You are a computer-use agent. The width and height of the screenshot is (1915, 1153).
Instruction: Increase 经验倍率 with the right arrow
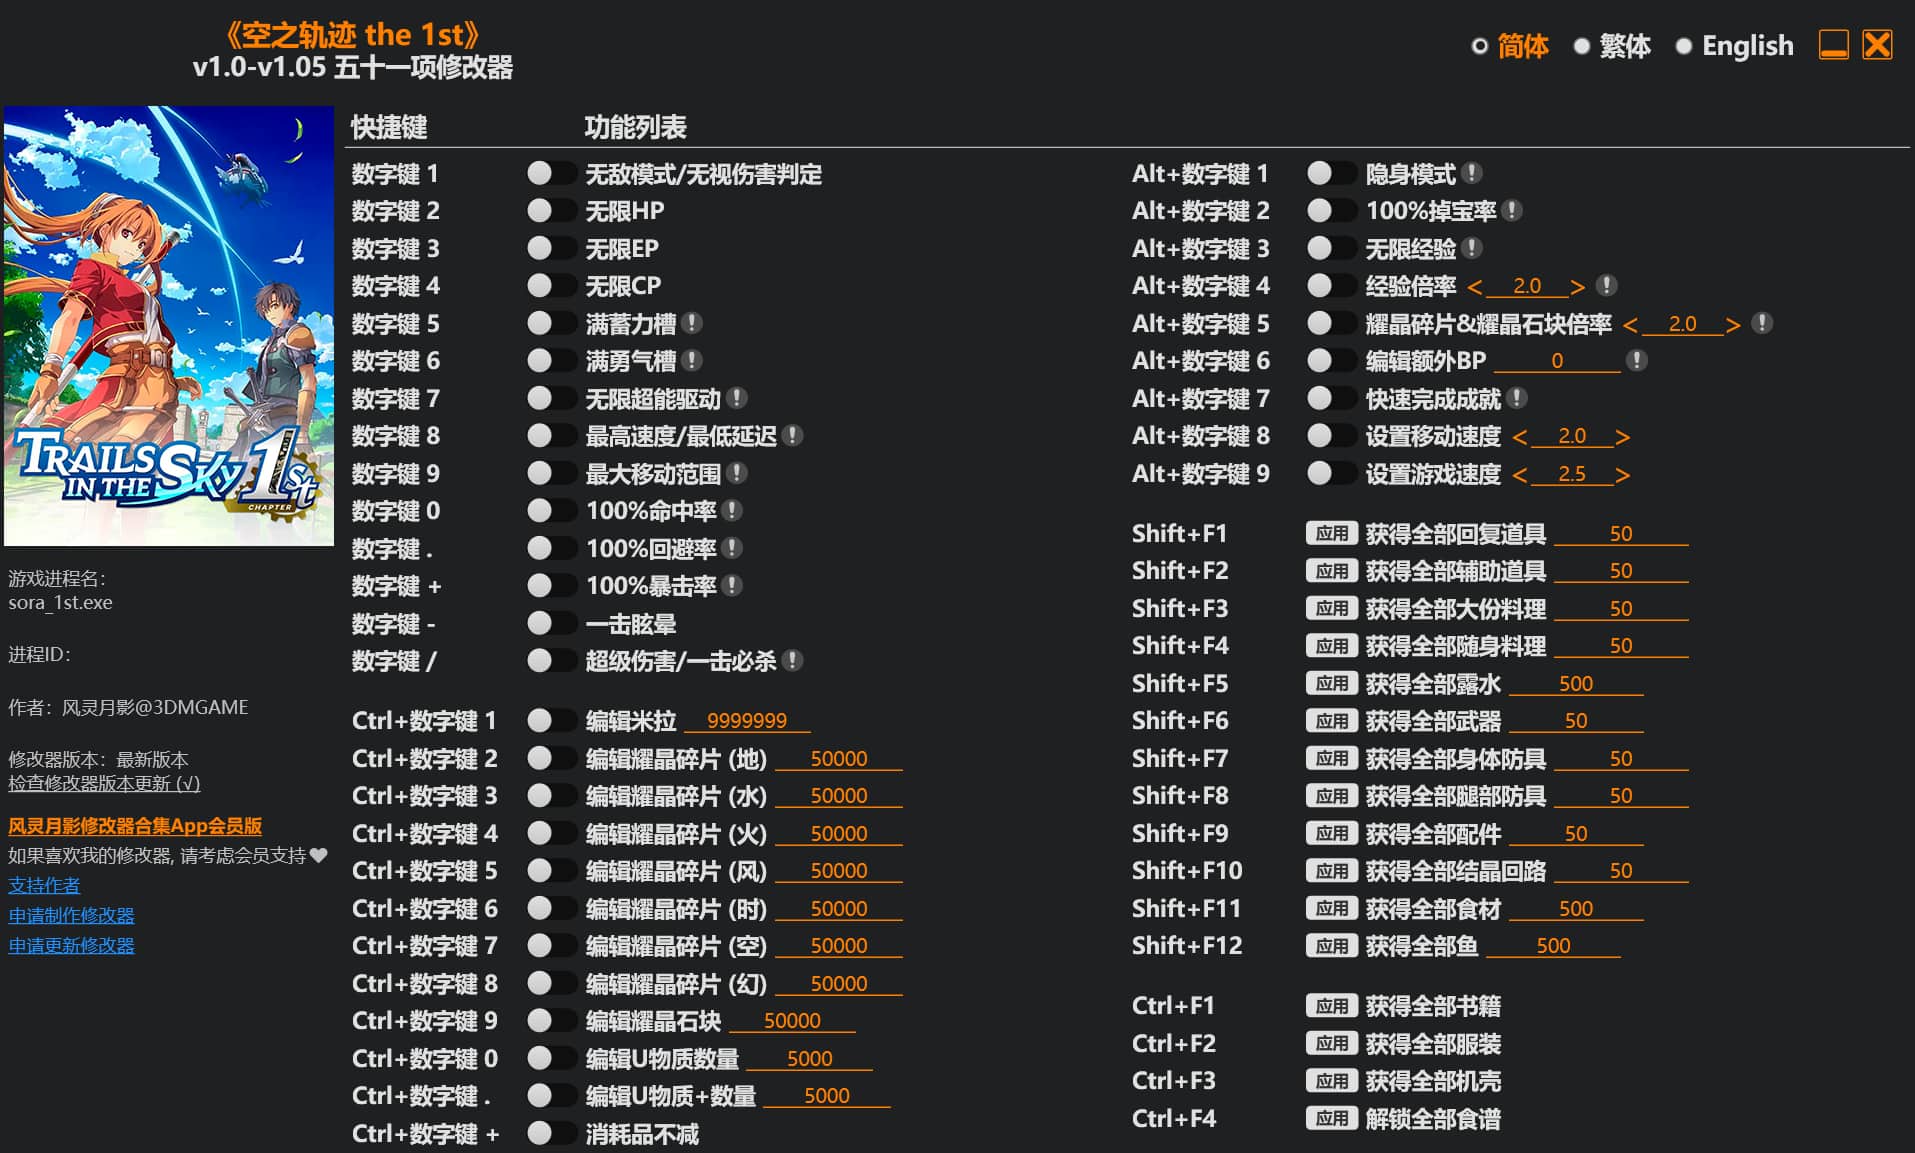click(1577, 287)
